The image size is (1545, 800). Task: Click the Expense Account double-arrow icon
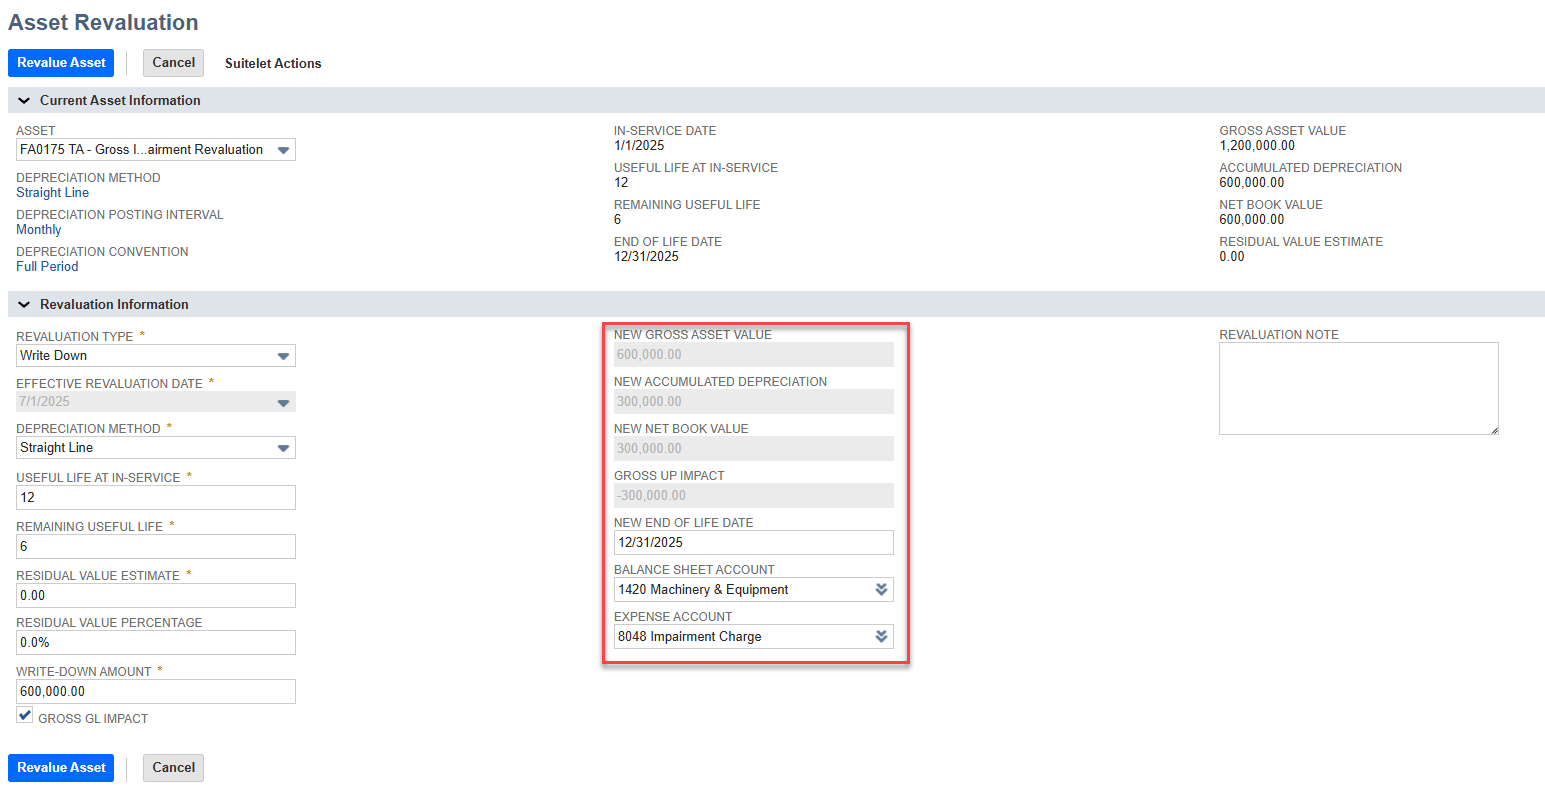[881, 637]
